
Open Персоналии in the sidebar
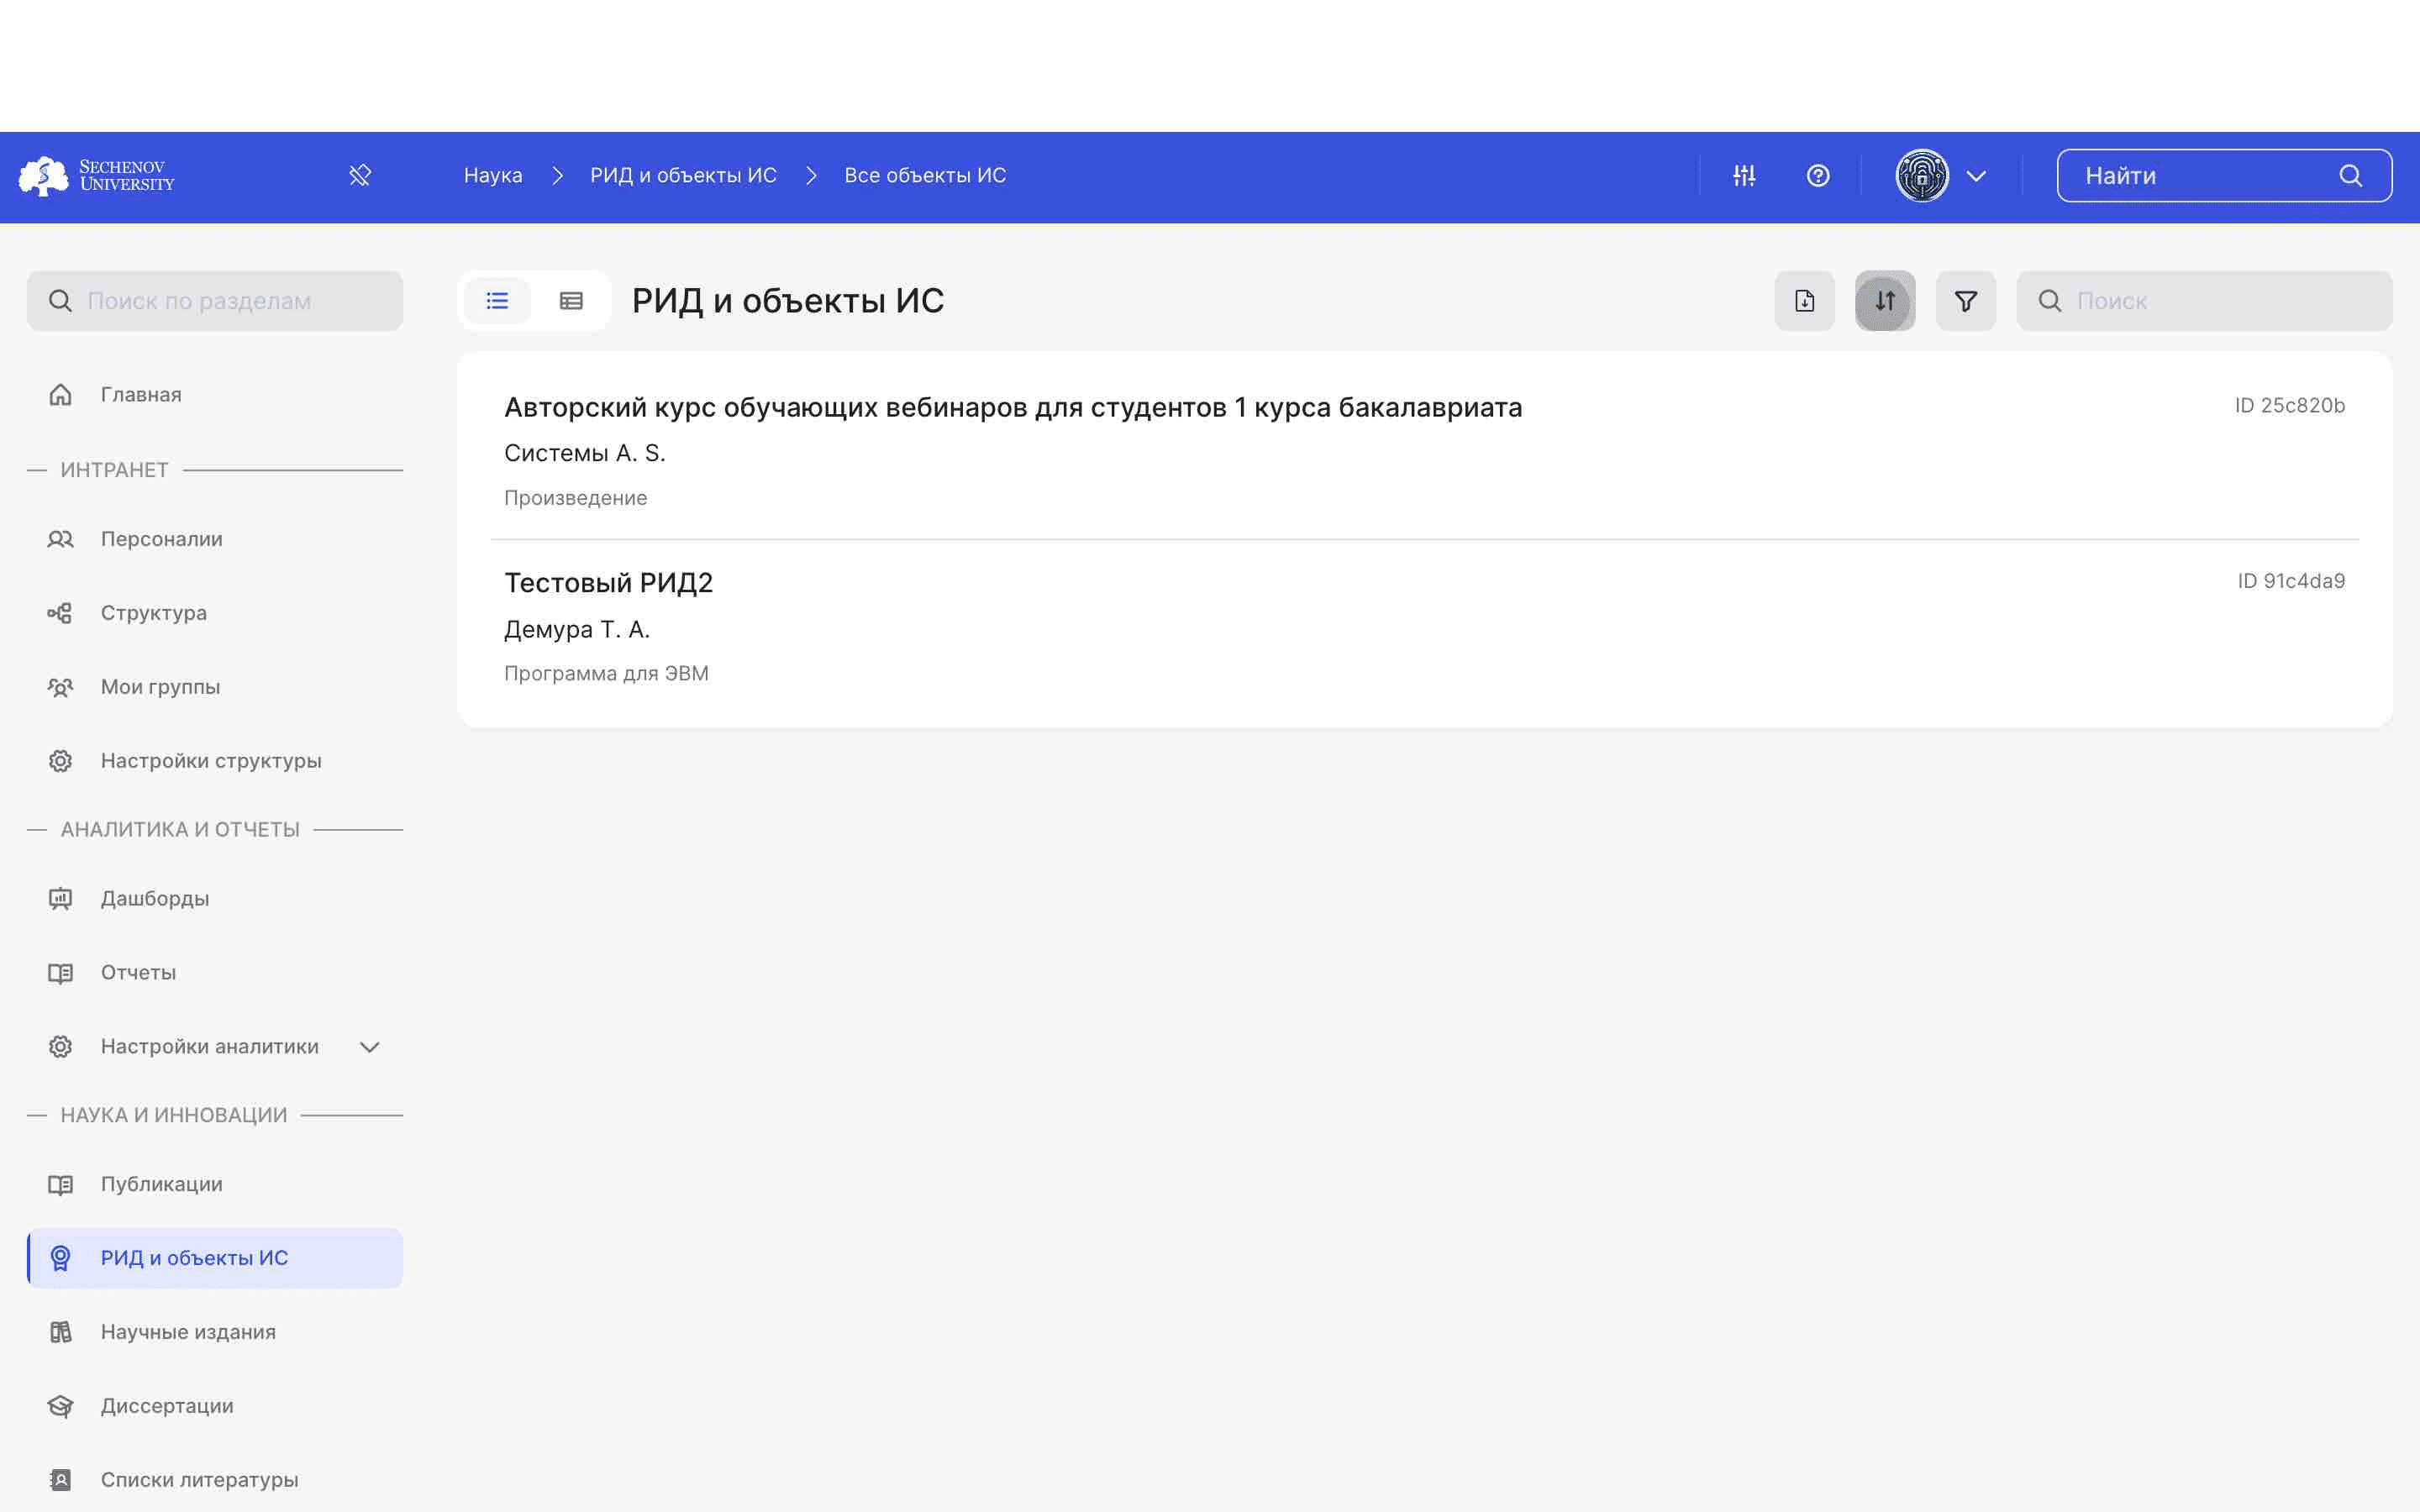tap(215, 539)
